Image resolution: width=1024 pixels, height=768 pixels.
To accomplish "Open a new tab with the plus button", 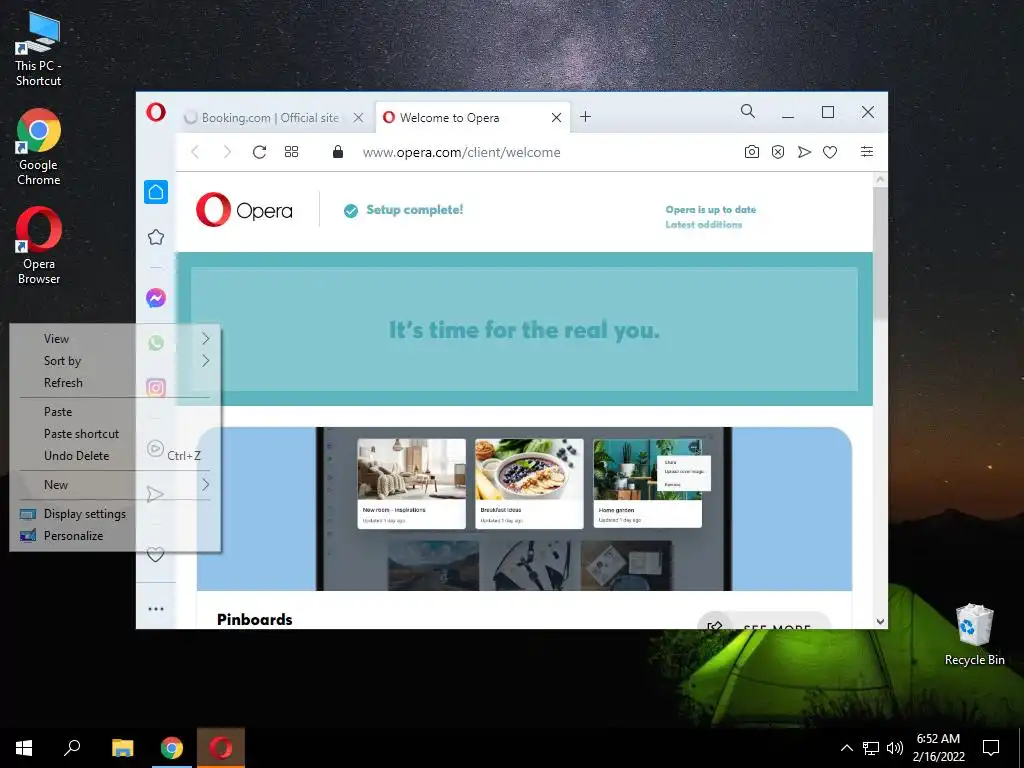I will pyautogui.click(x=586, y=117).
